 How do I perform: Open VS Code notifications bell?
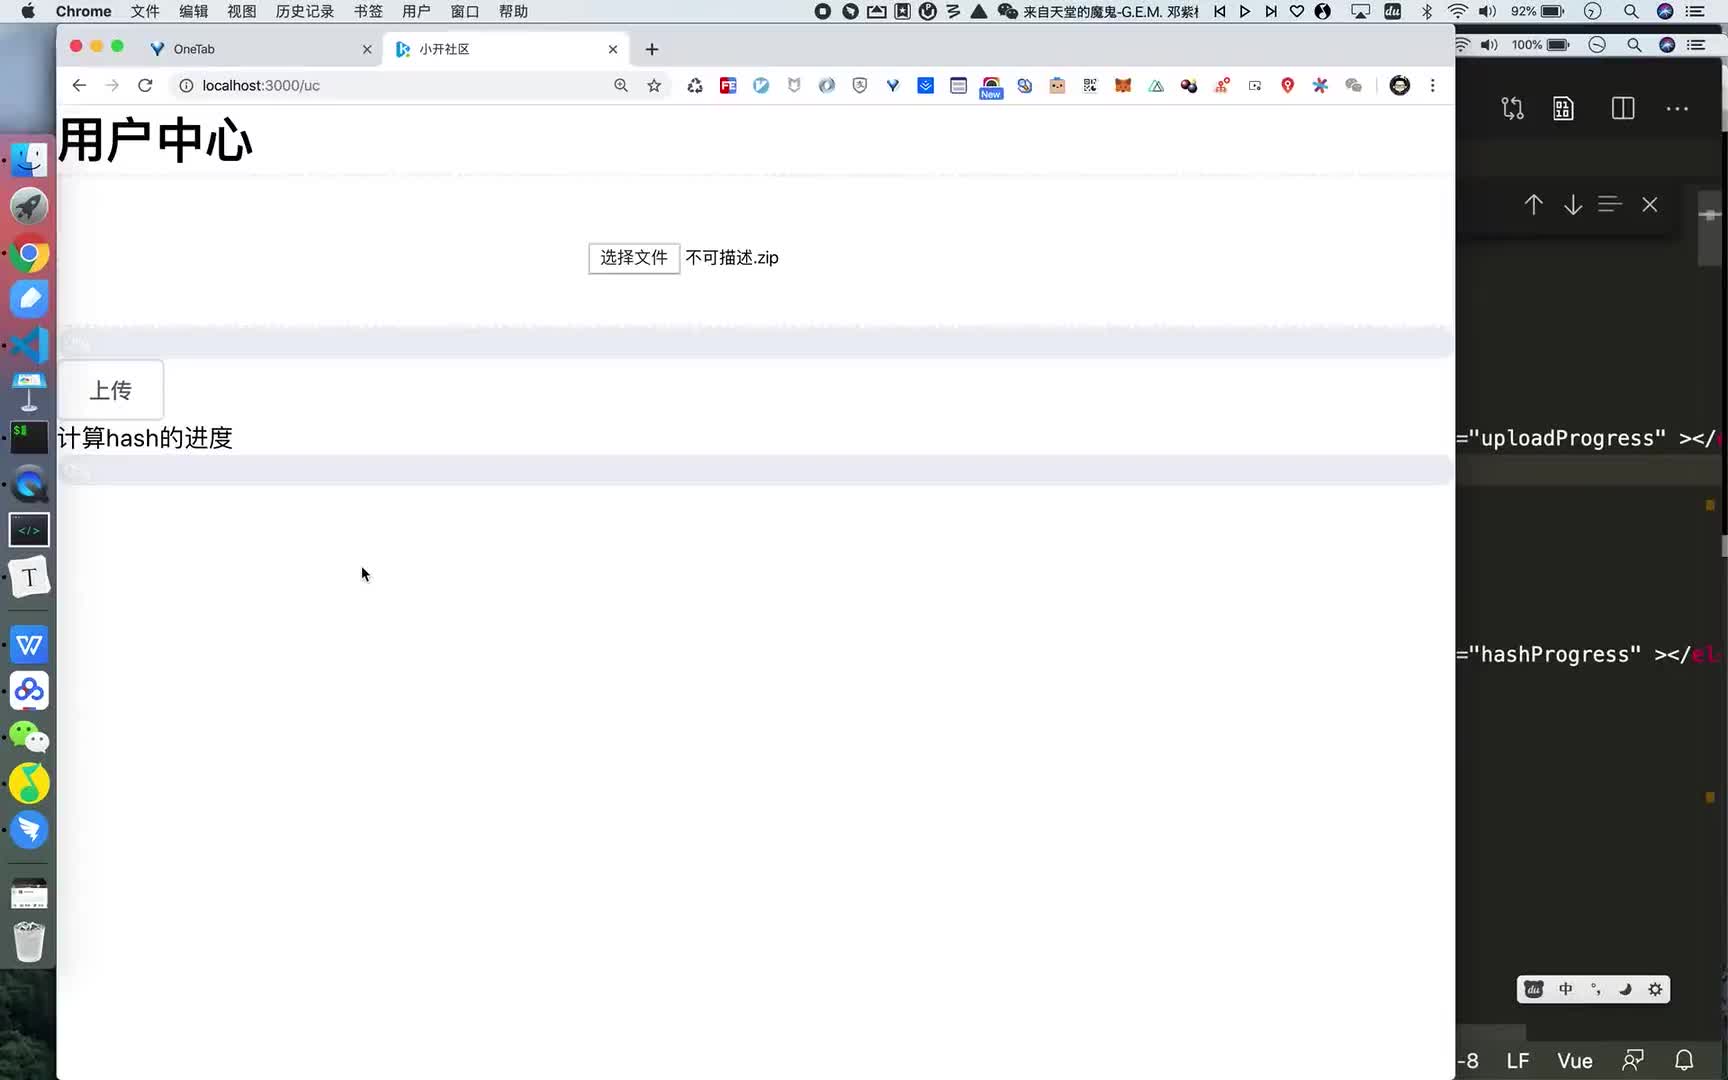pyautogui.click(x=1684, y=1060)
